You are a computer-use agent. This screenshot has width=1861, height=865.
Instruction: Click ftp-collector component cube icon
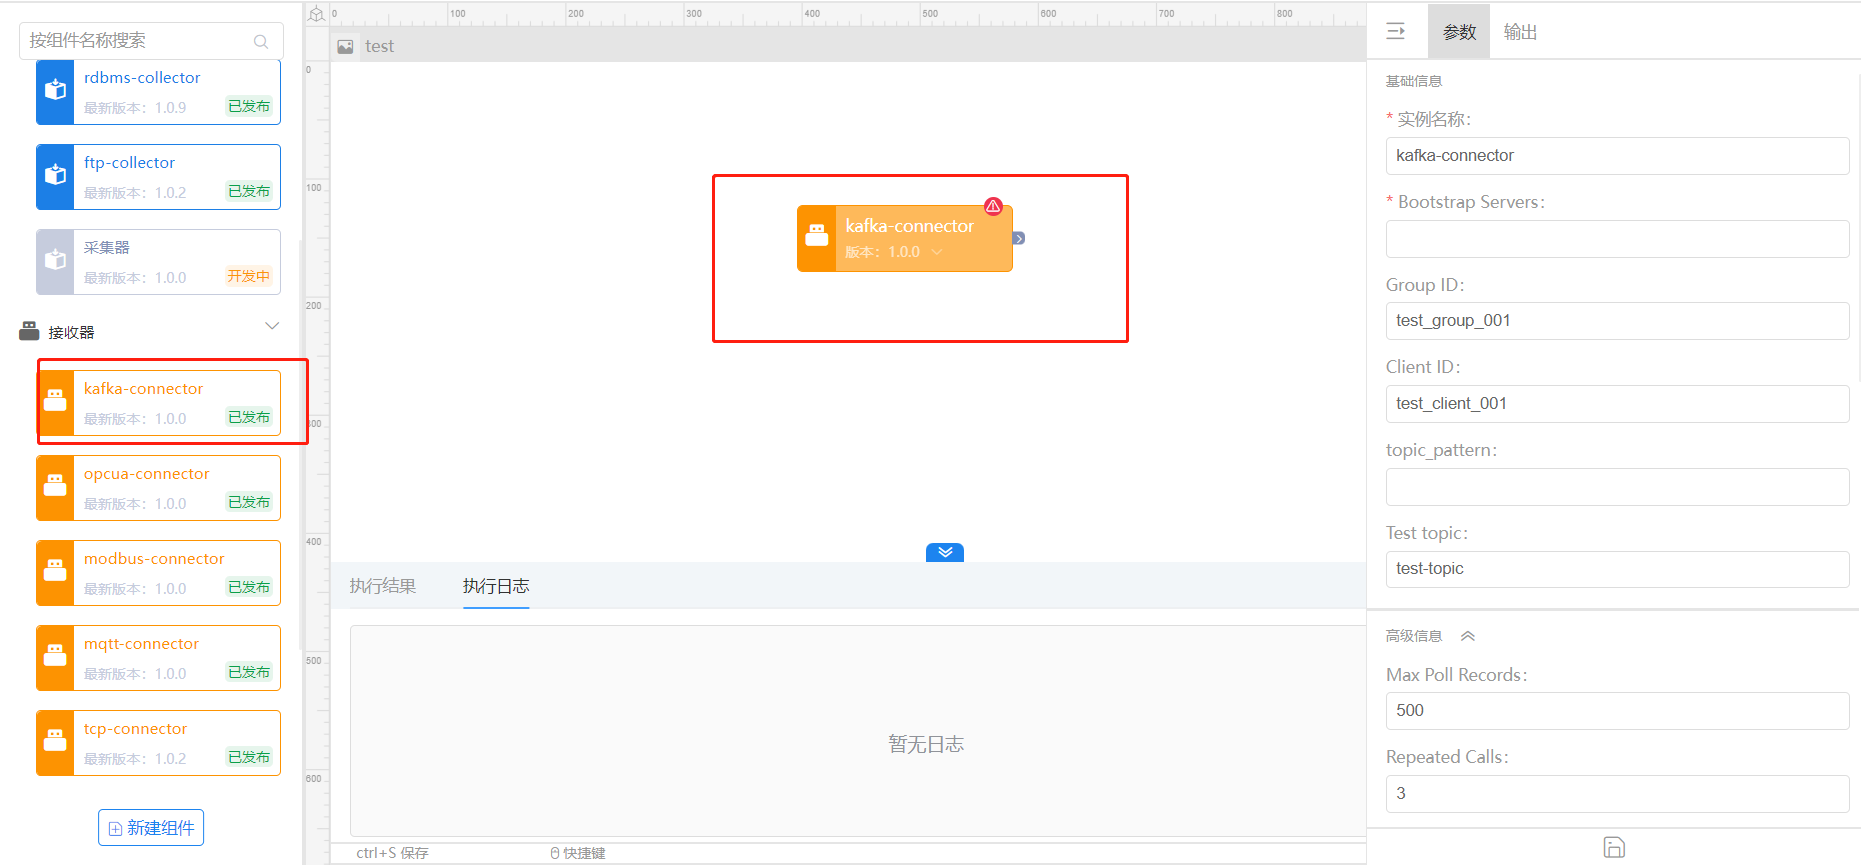coord(55,176)
